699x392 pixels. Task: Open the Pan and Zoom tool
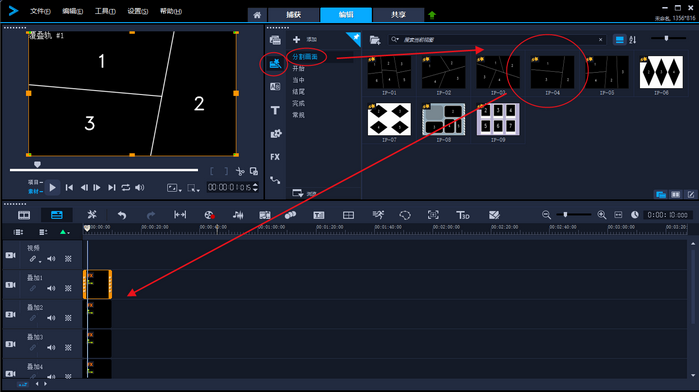433,215
